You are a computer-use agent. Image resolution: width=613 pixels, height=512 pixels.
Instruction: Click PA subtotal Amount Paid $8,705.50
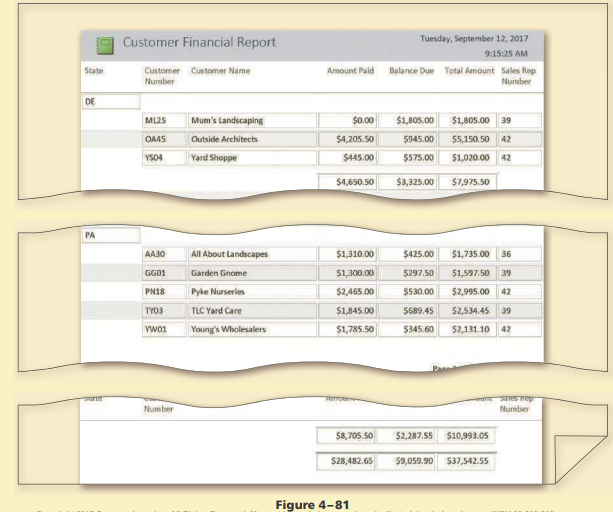346,436
